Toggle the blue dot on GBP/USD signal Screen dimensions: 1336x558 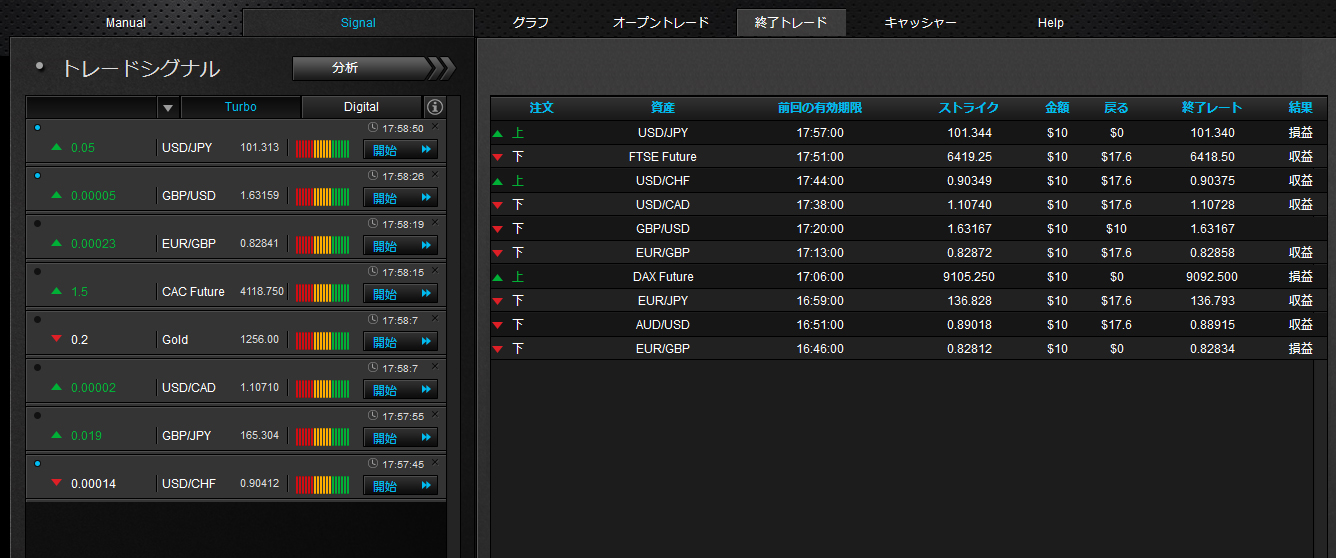pos(37,175)
